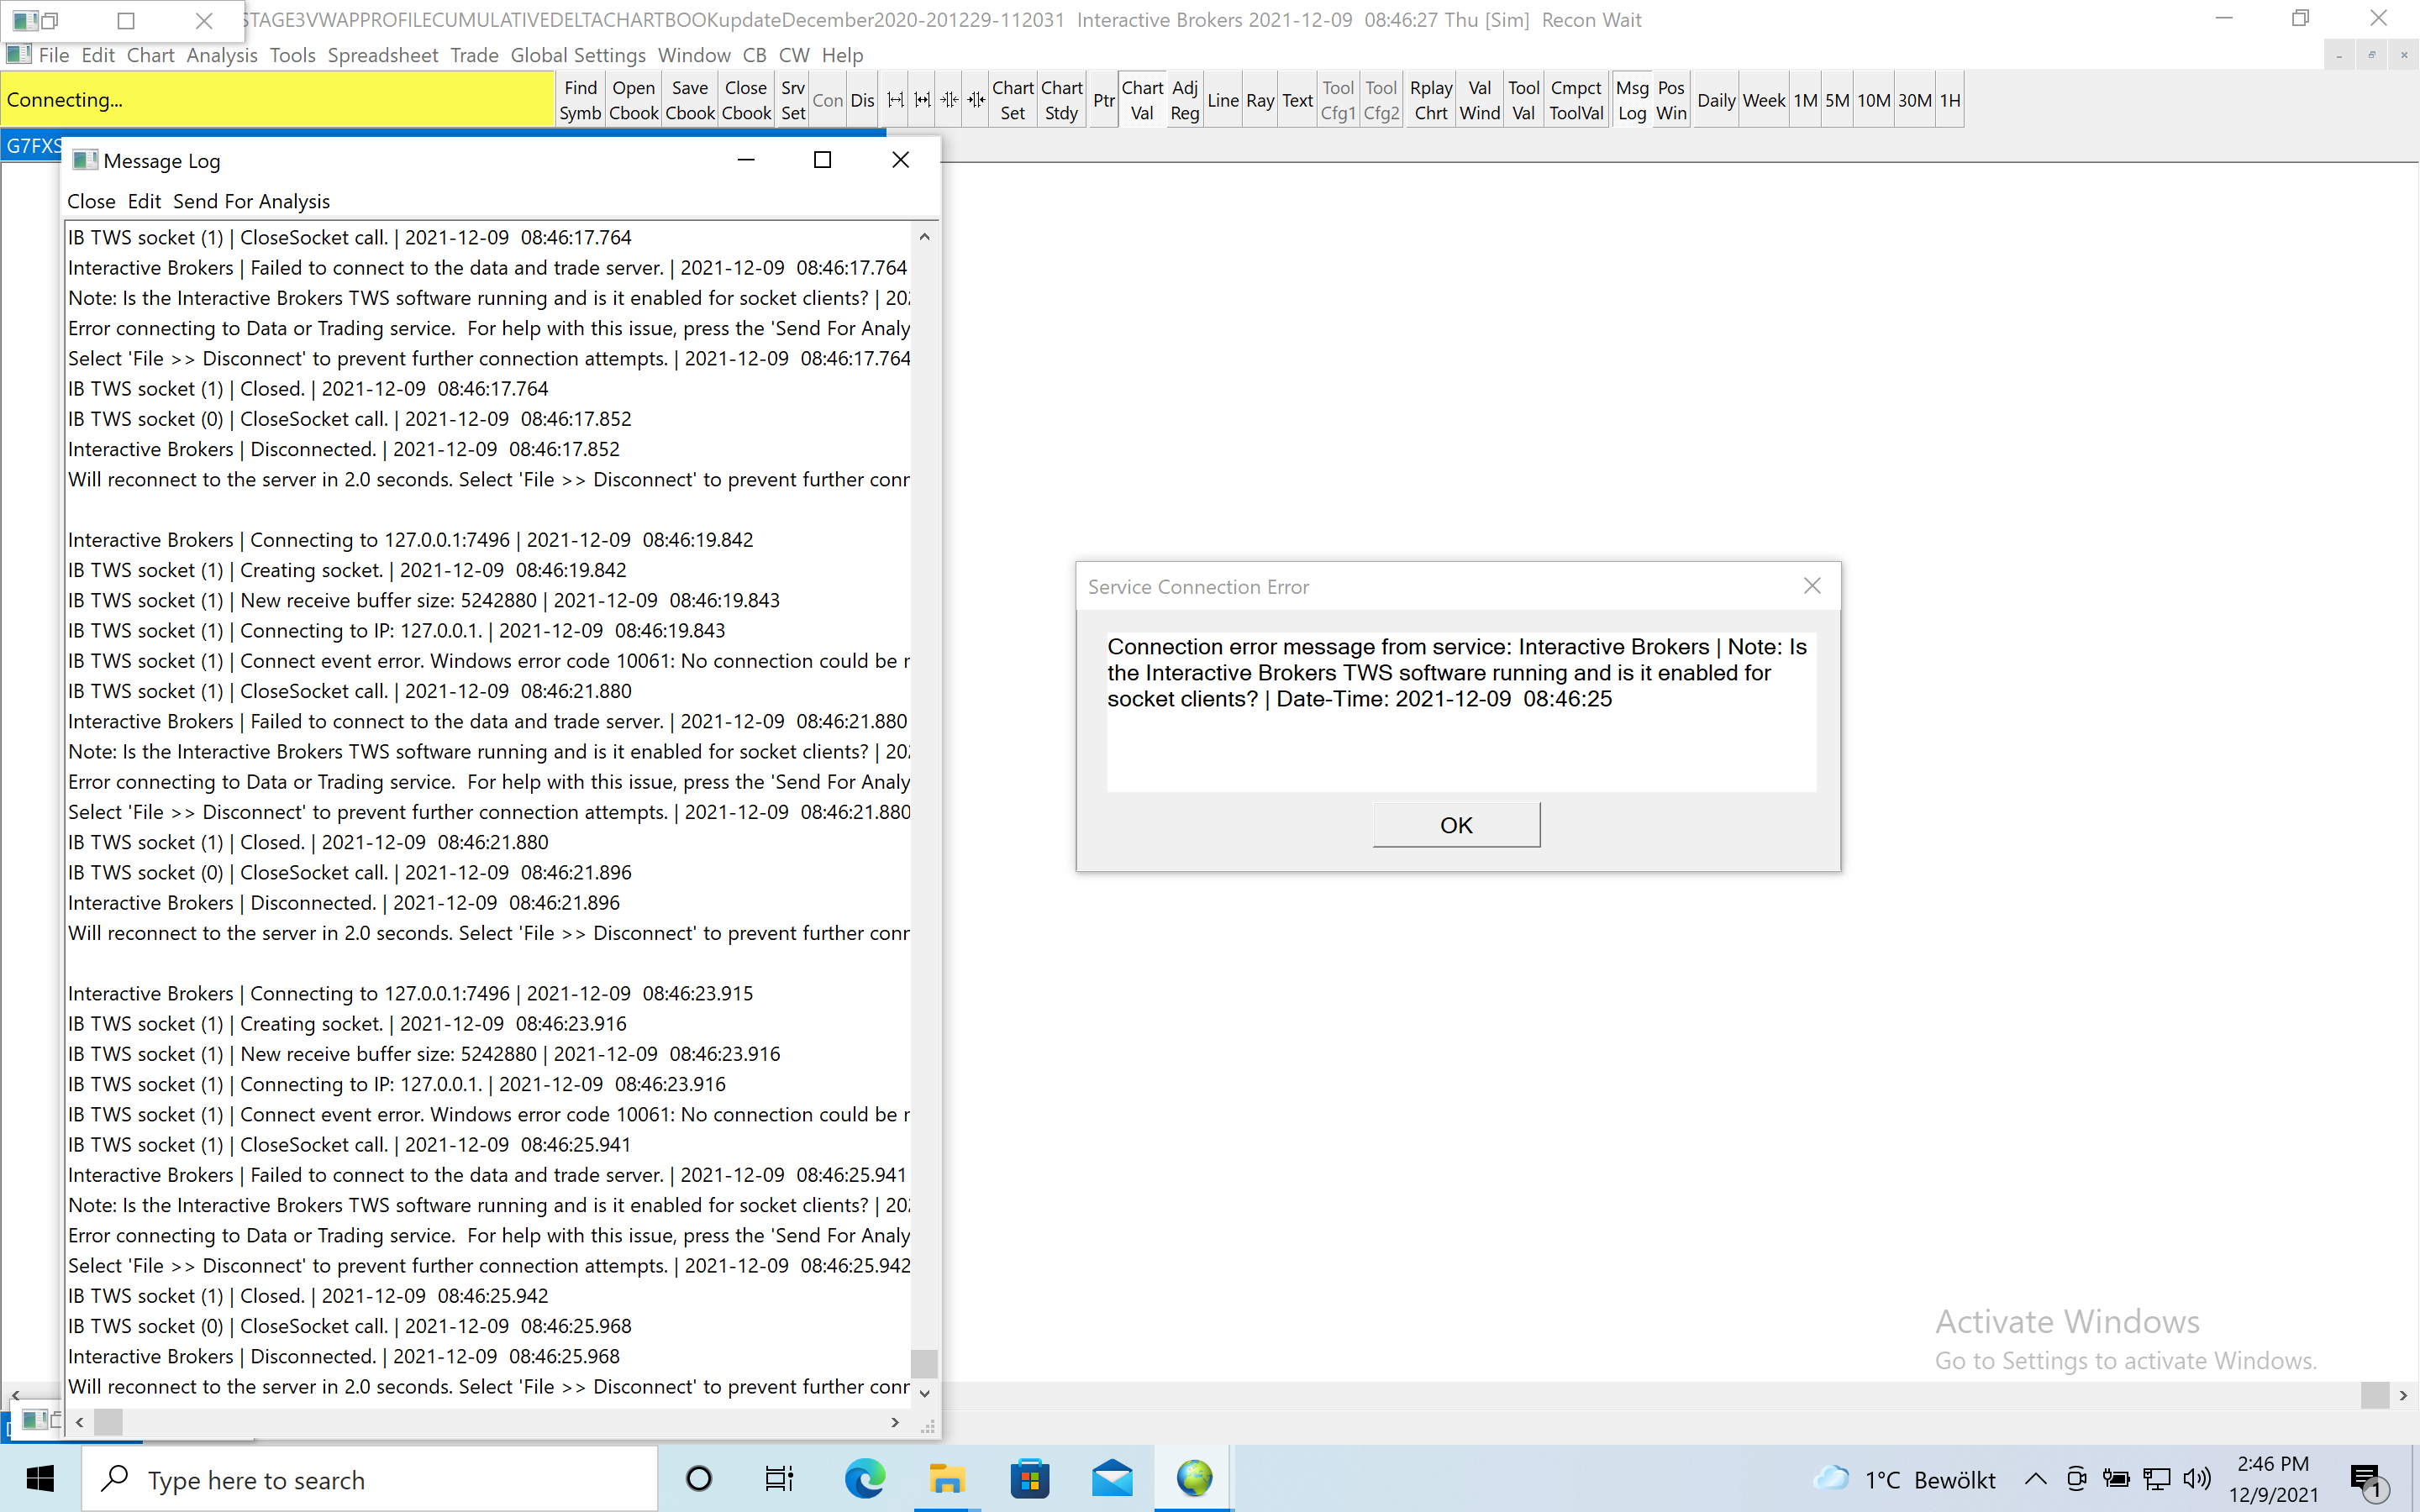Select the Ptr pointer tool
Viewport: 2420px width, 1512px height.
click(1103, 100)
